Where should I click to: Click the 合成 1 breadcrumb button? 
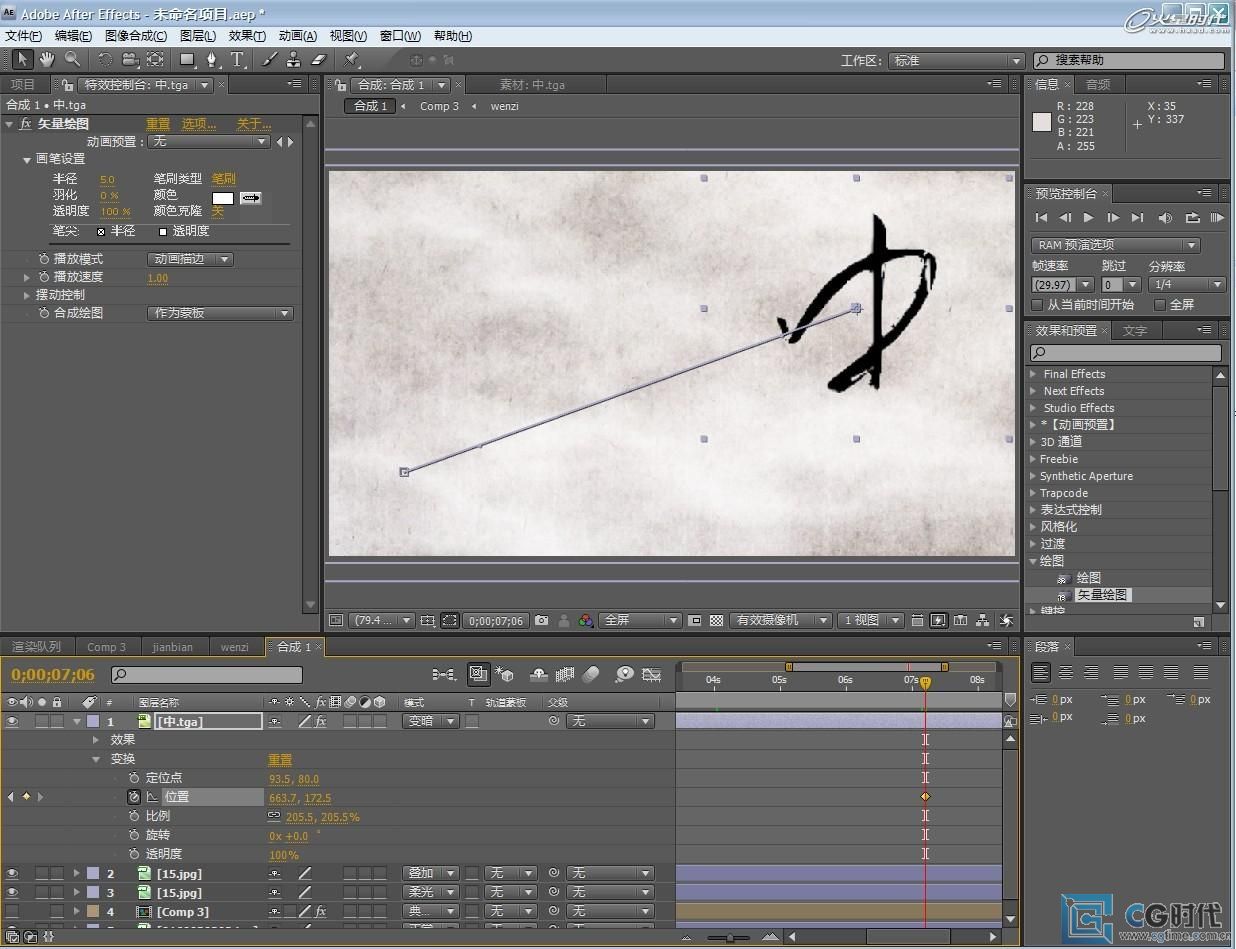[x=371, y=106]
